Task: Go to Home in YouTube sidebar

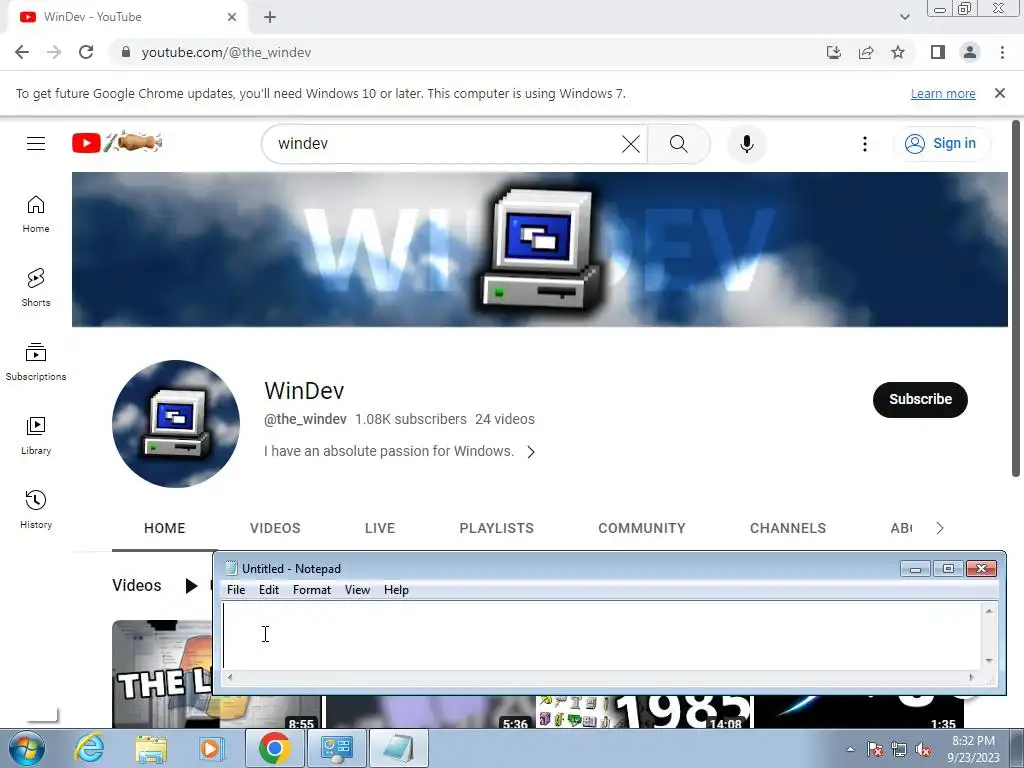Action: click(x=36, y=214)
